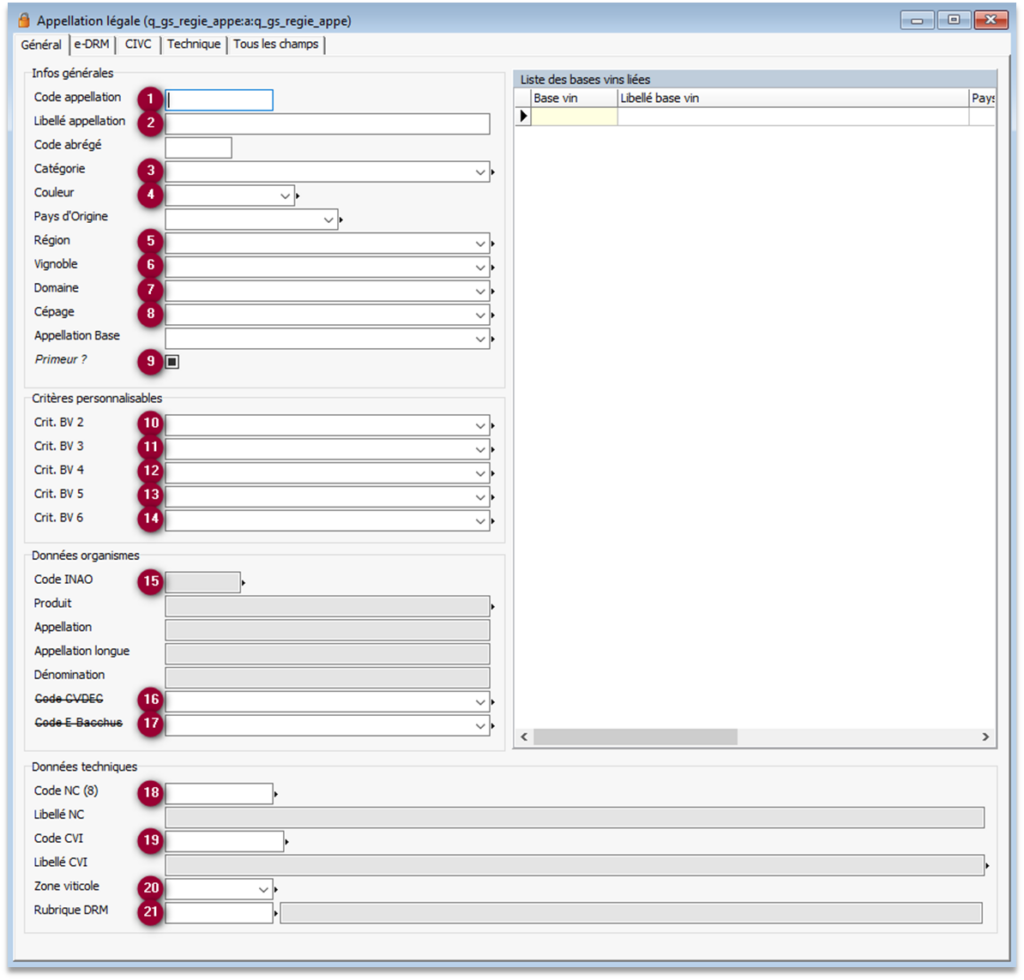Expand the Catégorie dropdown
Viewport: 1024px width, 980px height.
click(480, 172)
